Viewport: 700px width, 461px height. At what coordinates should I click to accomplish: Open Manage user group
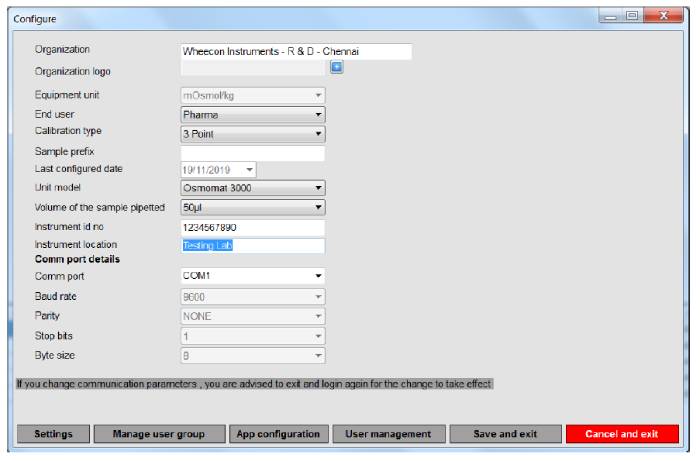[159, 434]
